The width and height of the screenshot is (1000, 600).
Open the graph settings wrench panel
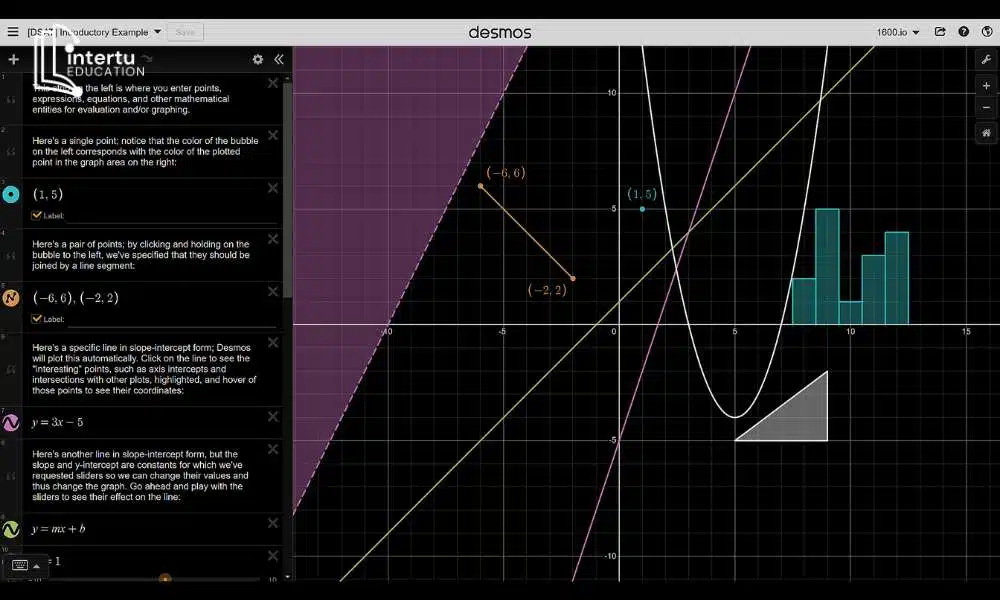tap(985, 60)
